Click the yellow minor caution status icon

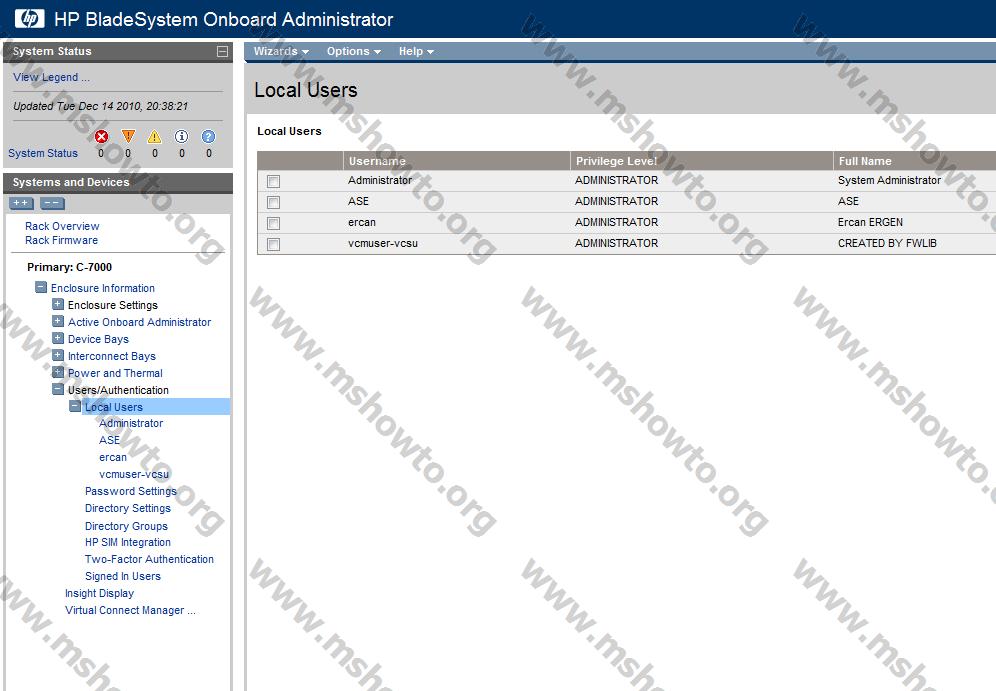click(x=154, y=137)
